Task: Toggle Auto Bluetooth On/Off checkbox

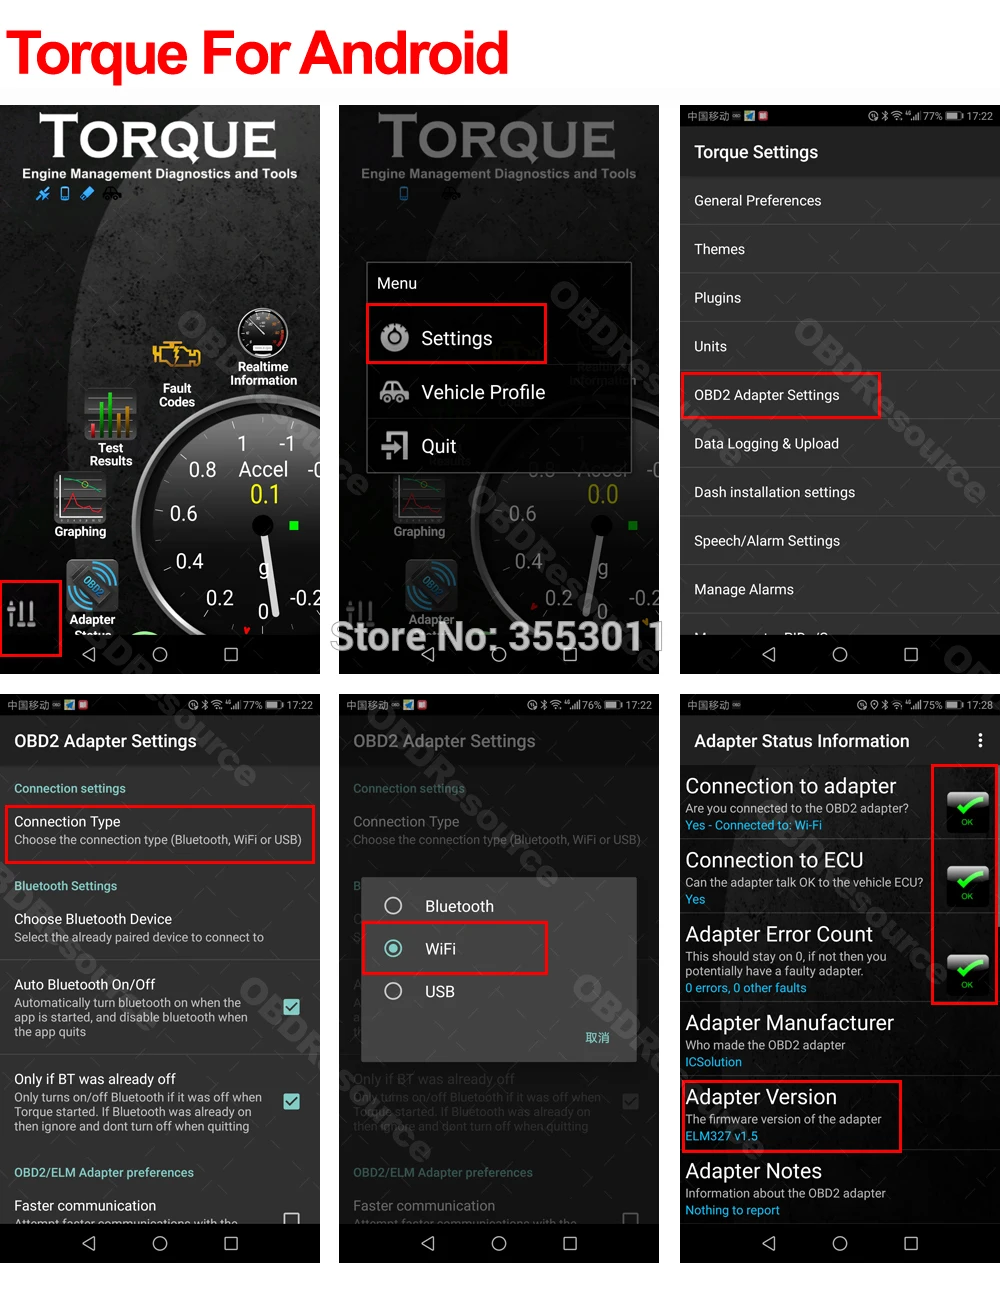Action: pos(292,1007)
